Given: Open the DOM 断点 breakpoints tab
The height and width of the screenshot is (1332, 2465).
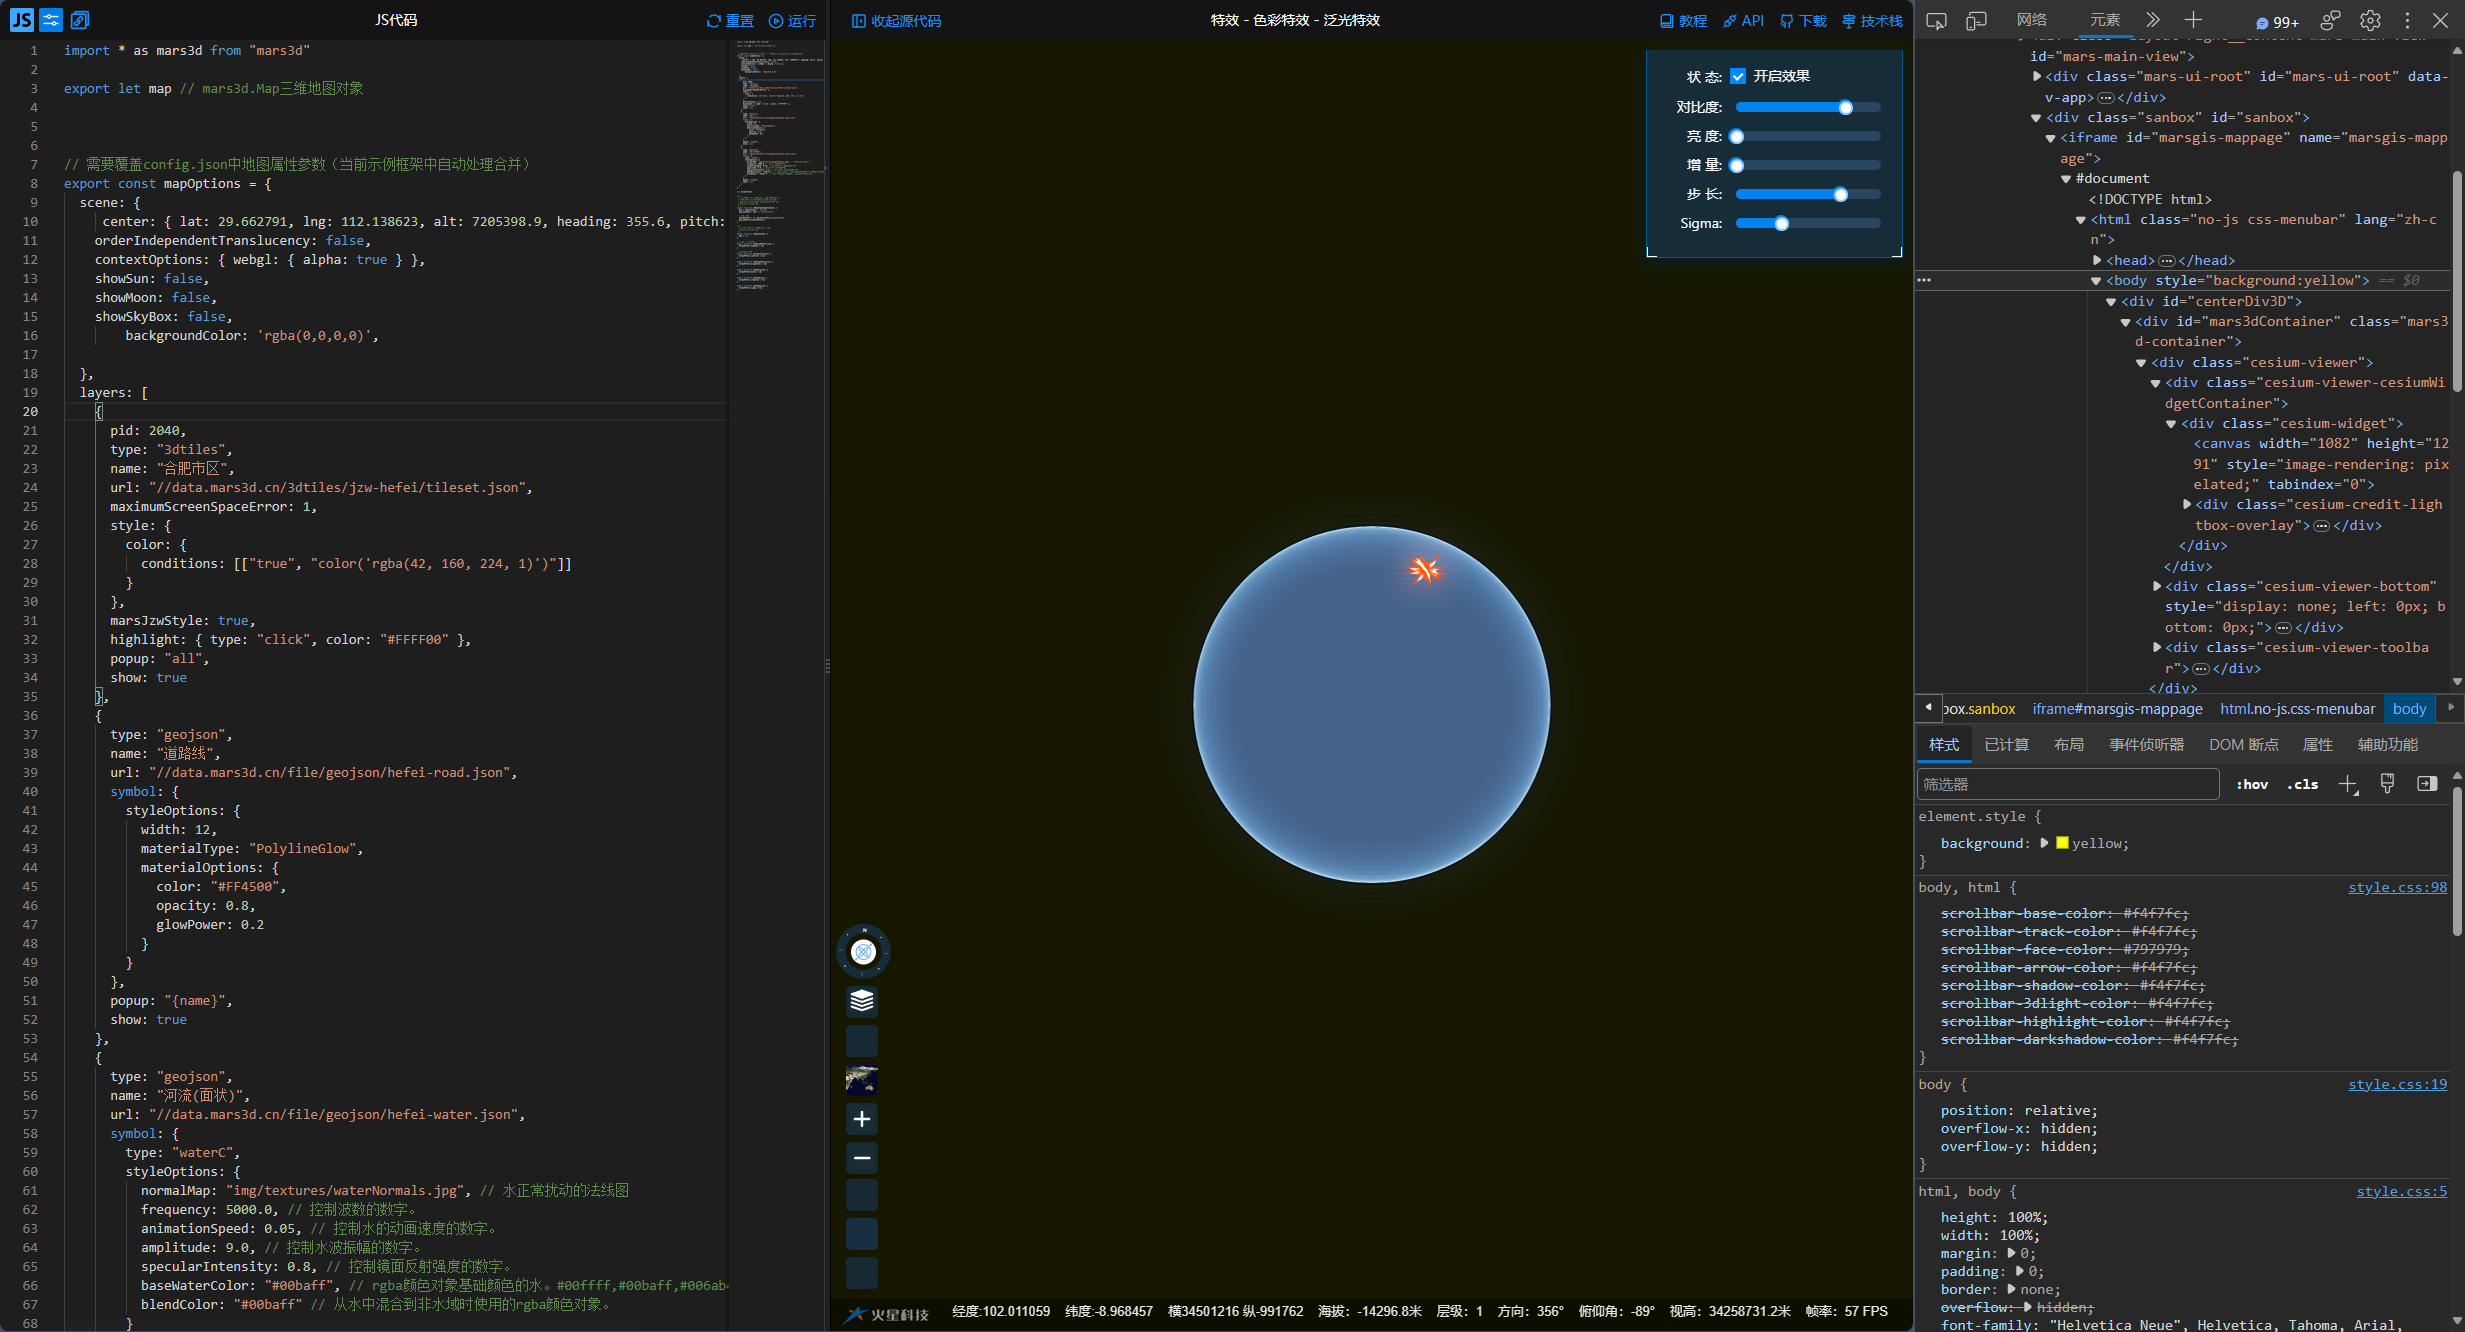Looking at the screenshot, I should [2243, 745].
